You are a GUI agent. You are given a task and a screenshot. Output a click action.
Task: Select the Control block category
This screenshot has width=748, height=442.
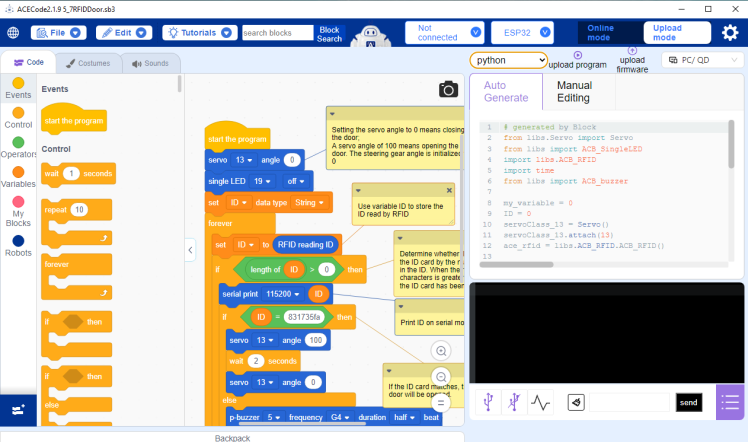pyautogui.click(x=18, y=118)
